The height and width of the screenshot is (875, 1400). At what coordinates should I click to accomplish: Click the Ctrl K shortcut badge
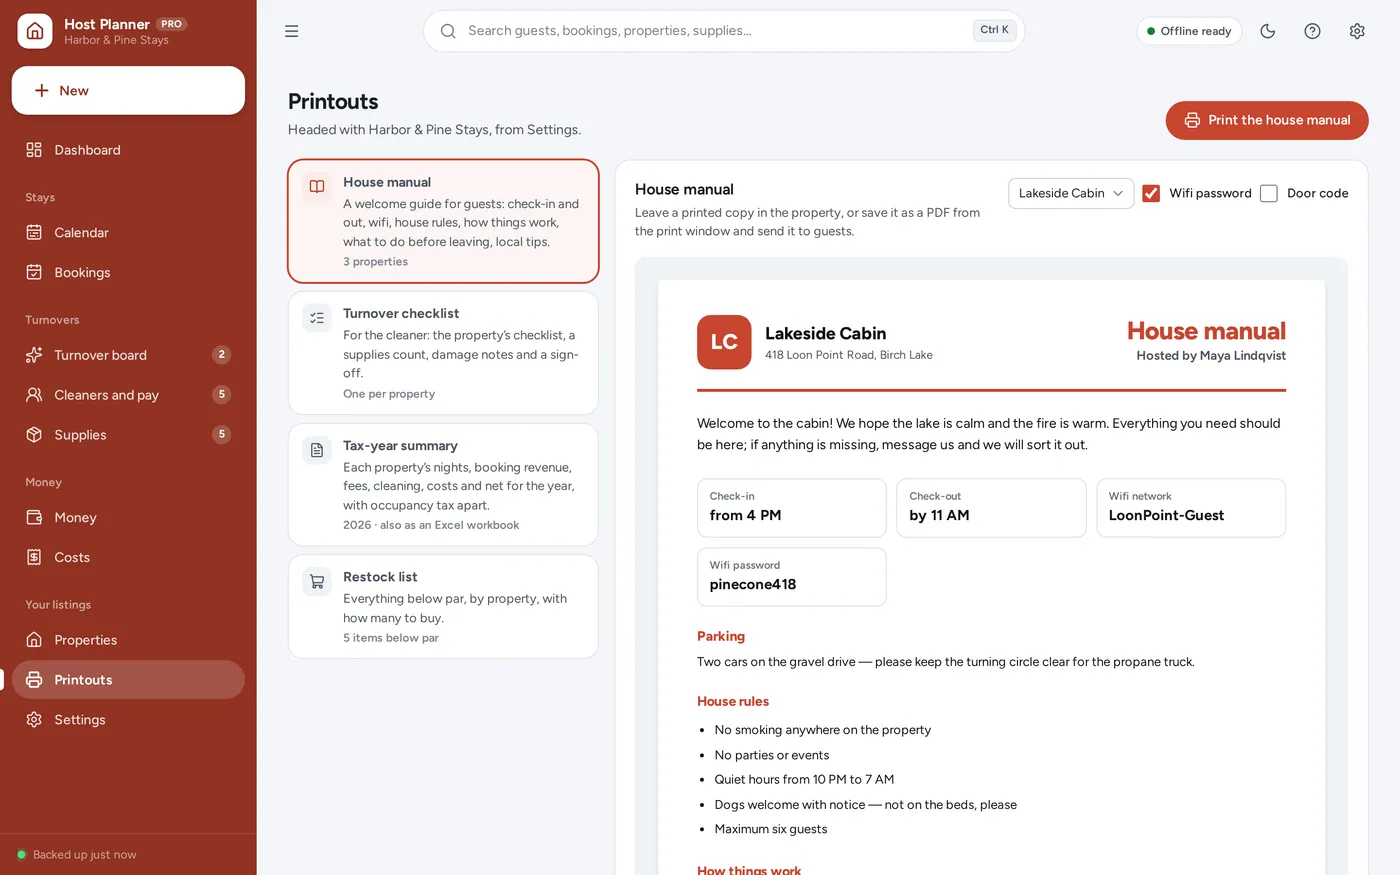tap(994, 30)
